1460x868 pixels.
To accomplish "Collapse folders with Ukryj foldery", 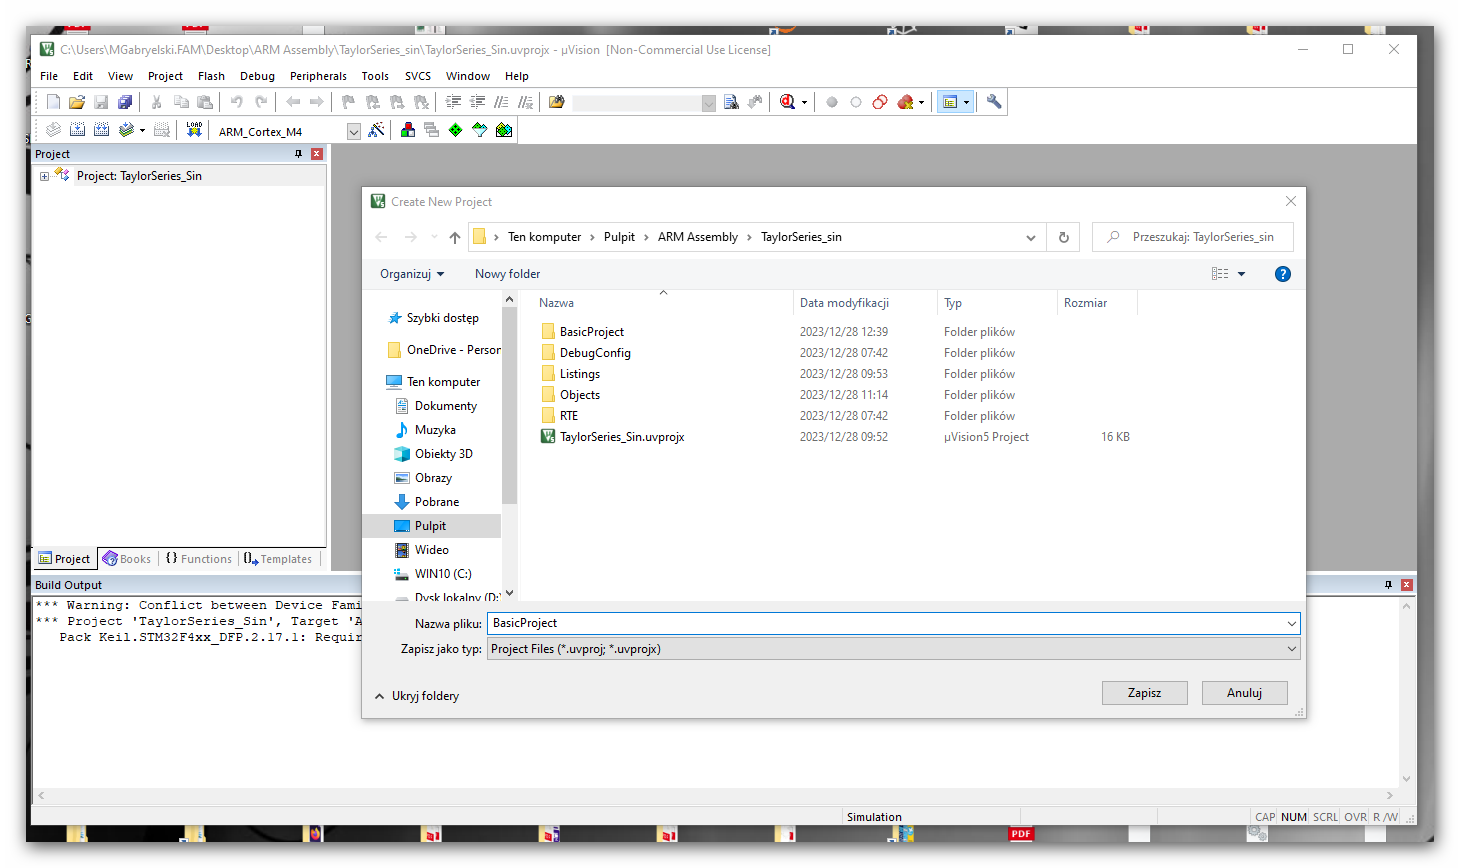I will point(417,696).
